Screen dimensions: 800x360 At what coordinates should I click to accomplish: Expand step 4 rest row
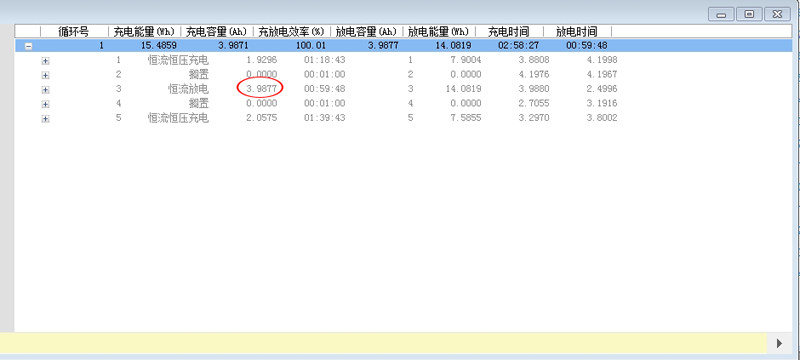[x=45, y=104]
